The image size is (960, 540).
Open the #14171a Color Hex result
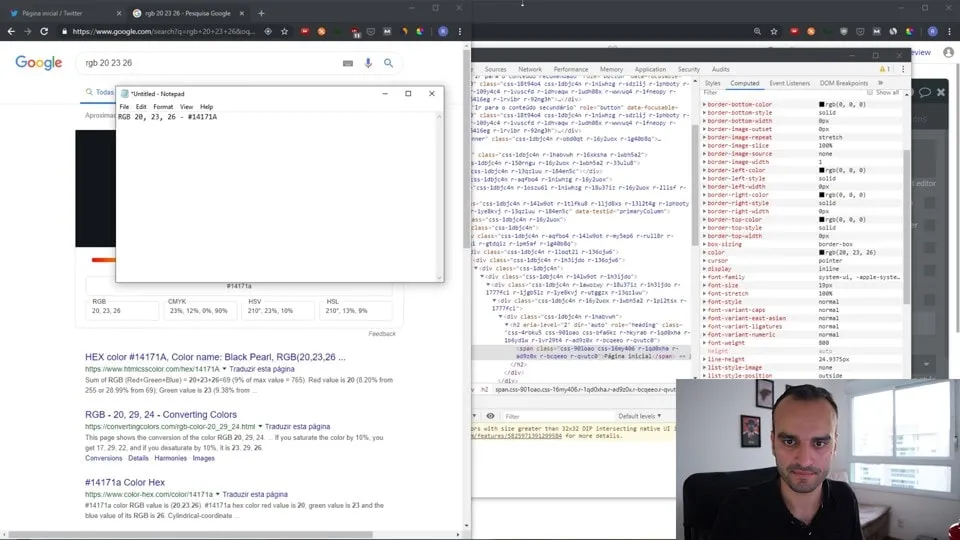pyautogui.click(x=124, y=482)
